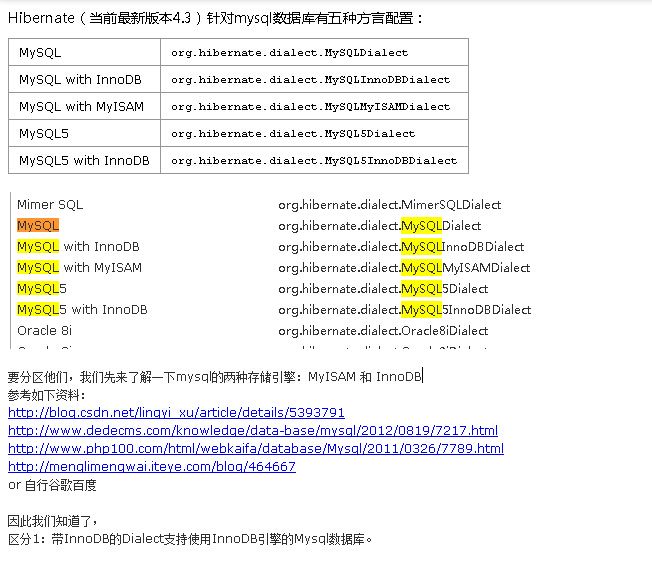Open the blog.csdn.net lingyi_xu article link

click(176, 413)
